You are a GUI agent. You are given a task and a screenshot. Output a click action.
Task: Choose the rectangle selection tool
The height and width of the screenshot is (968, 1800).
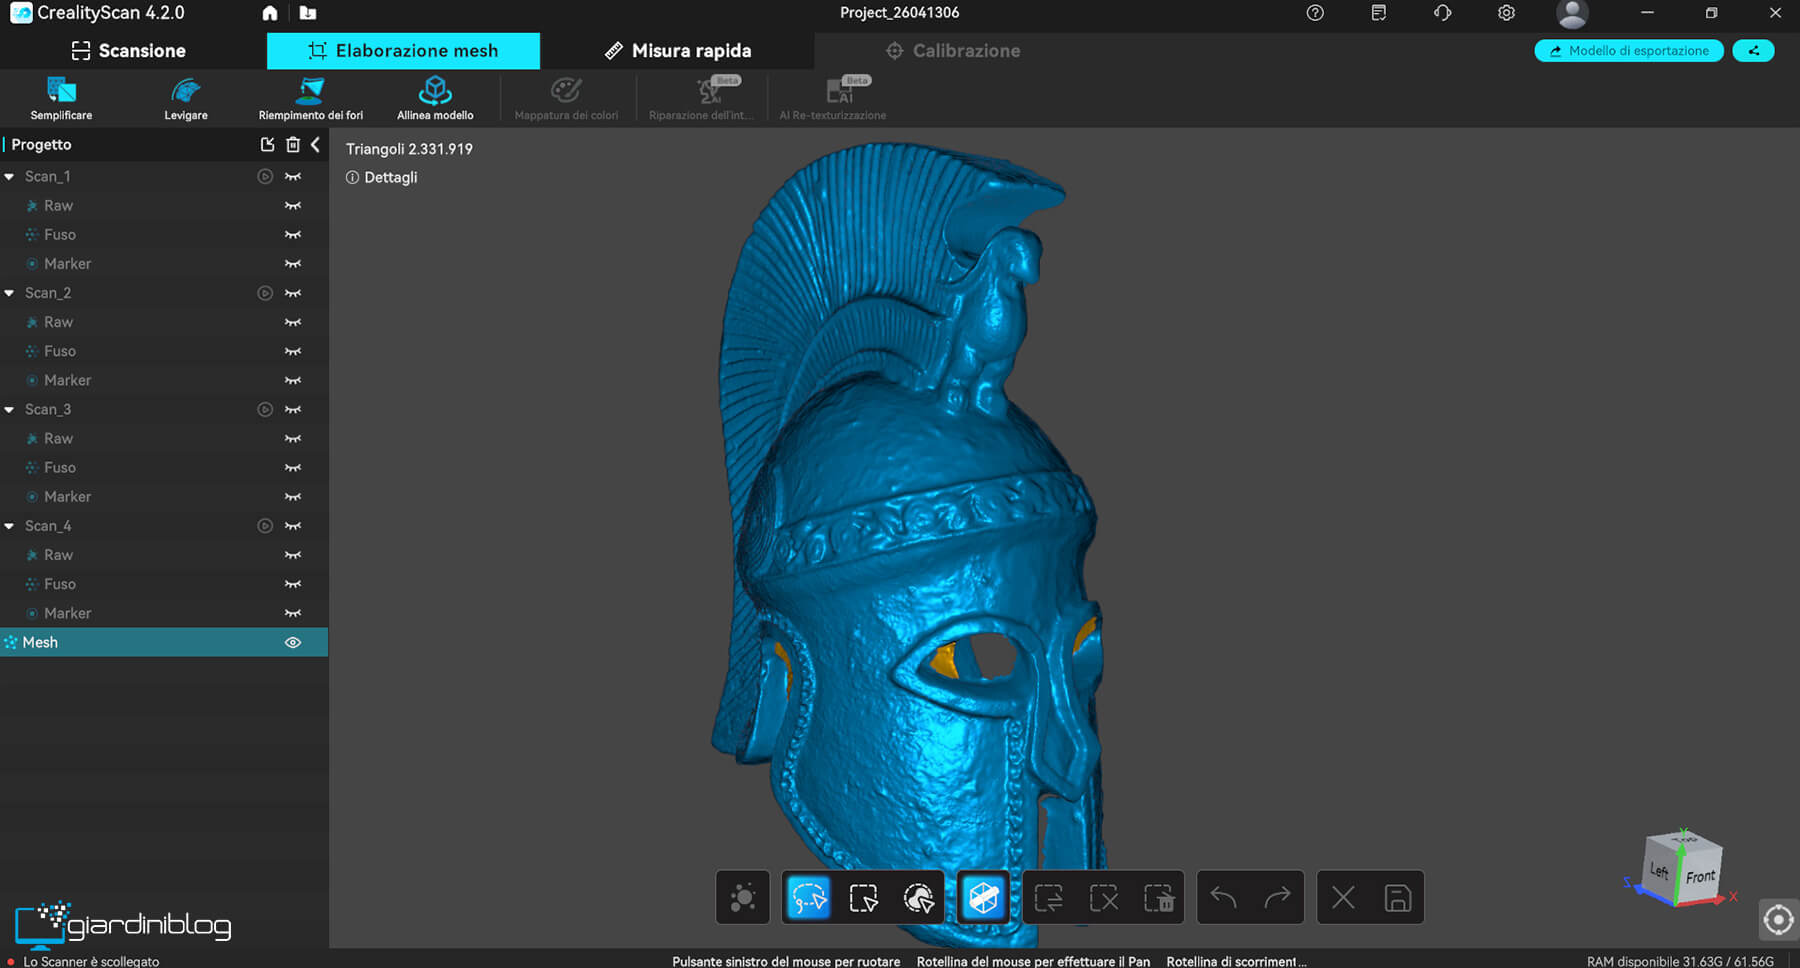[x=863, y=898]
